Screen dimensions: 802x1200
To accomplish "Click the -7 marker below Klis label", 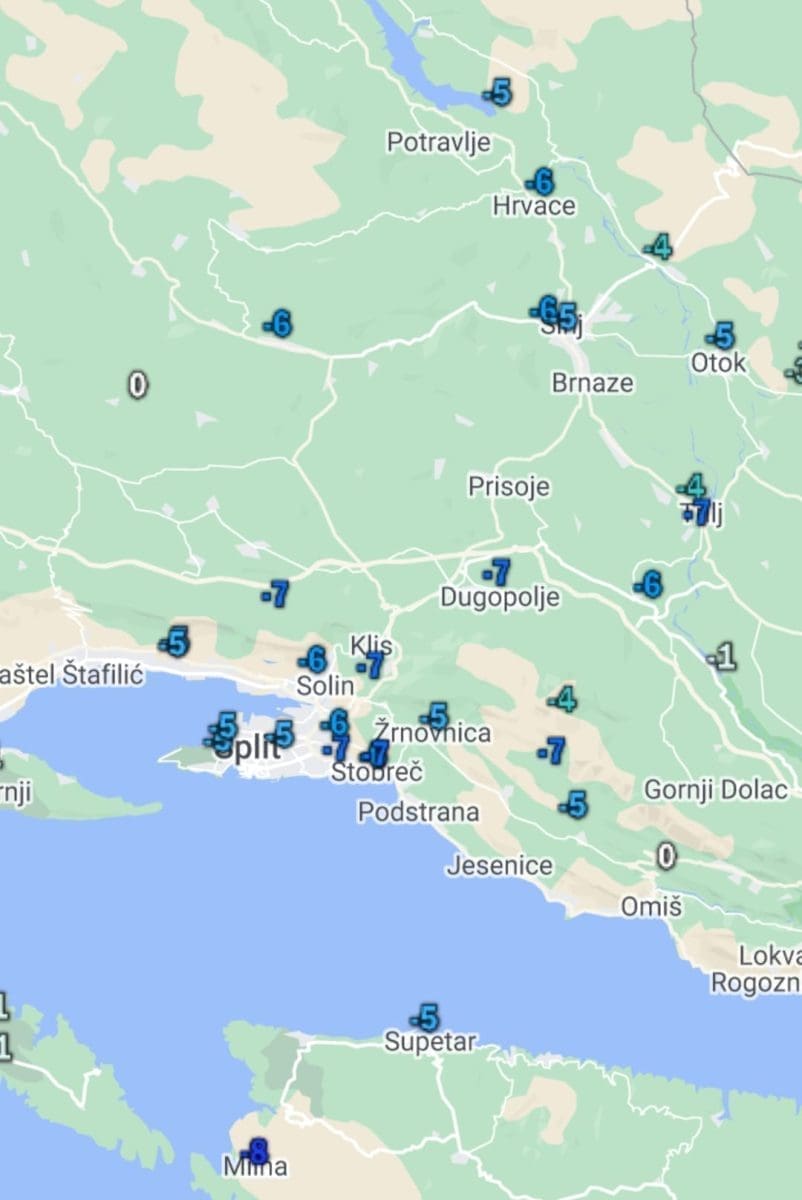I will pyautogui.click(x=372, y=665).
